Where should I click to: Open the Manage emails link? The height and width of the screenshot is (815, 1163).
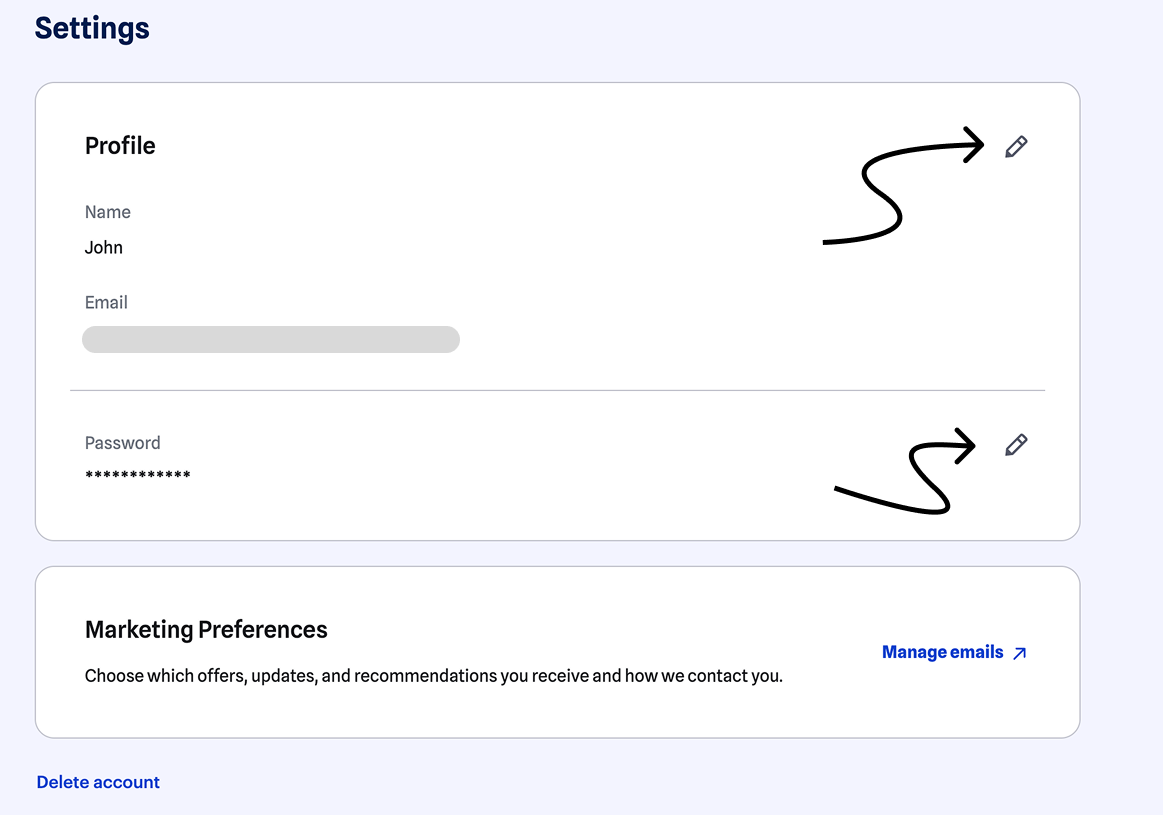(x=955, y=653)
